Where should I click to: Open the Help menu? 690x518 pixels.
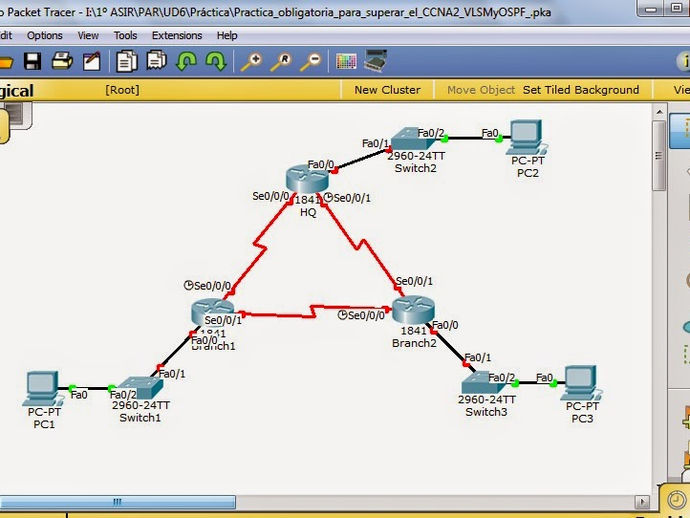coord(227,35)
